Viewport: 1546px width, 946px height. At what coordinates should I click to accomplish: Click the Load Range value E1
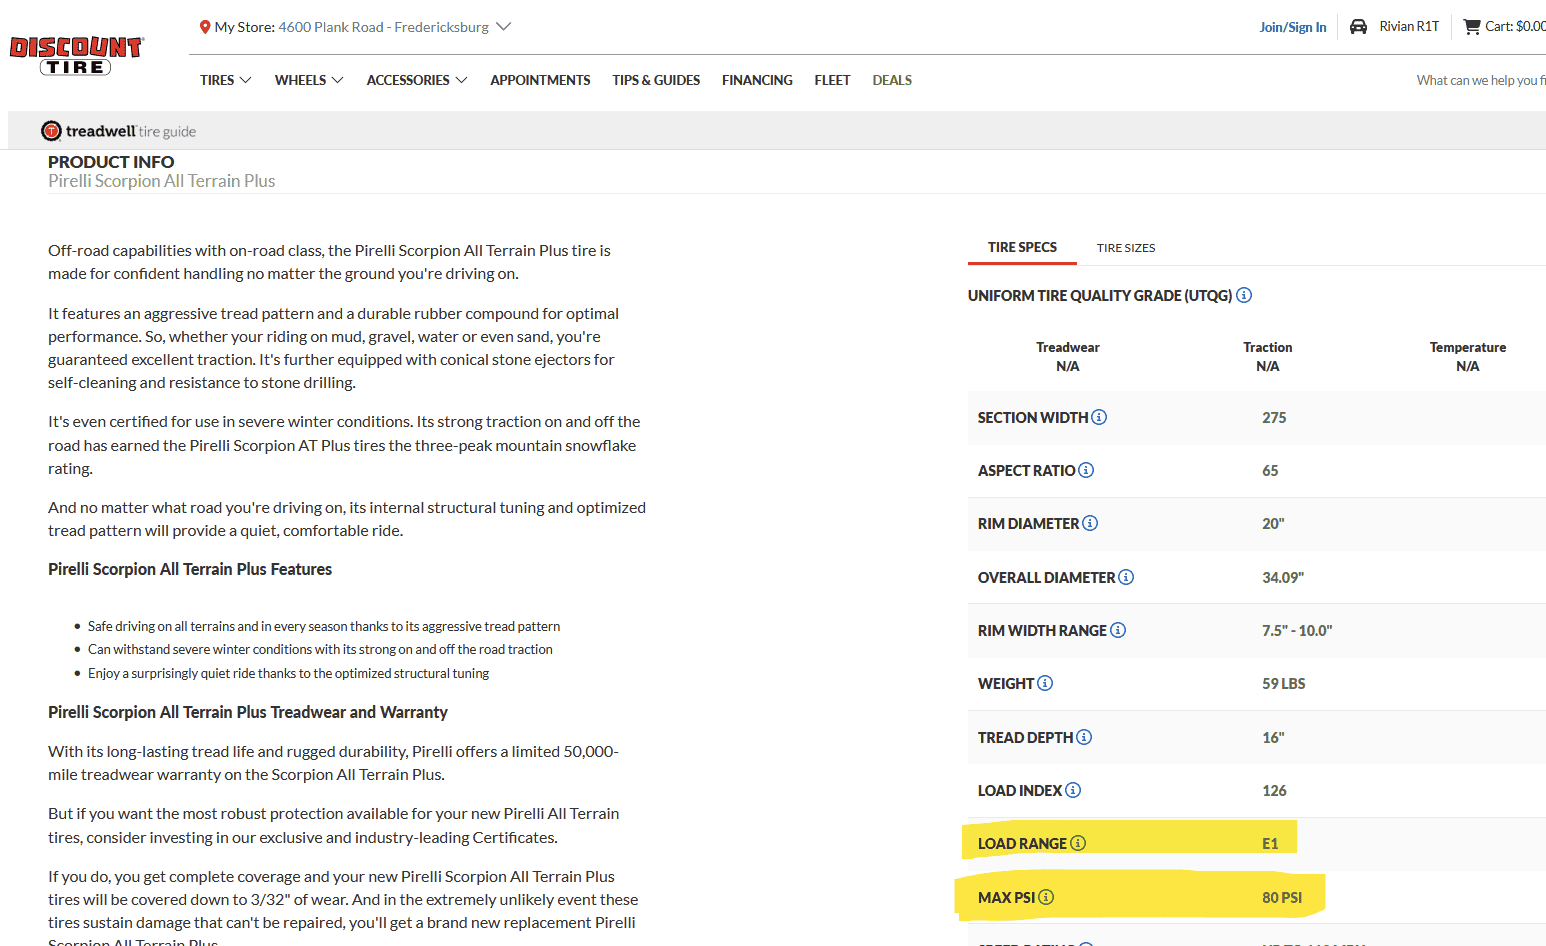[1270, 844]
